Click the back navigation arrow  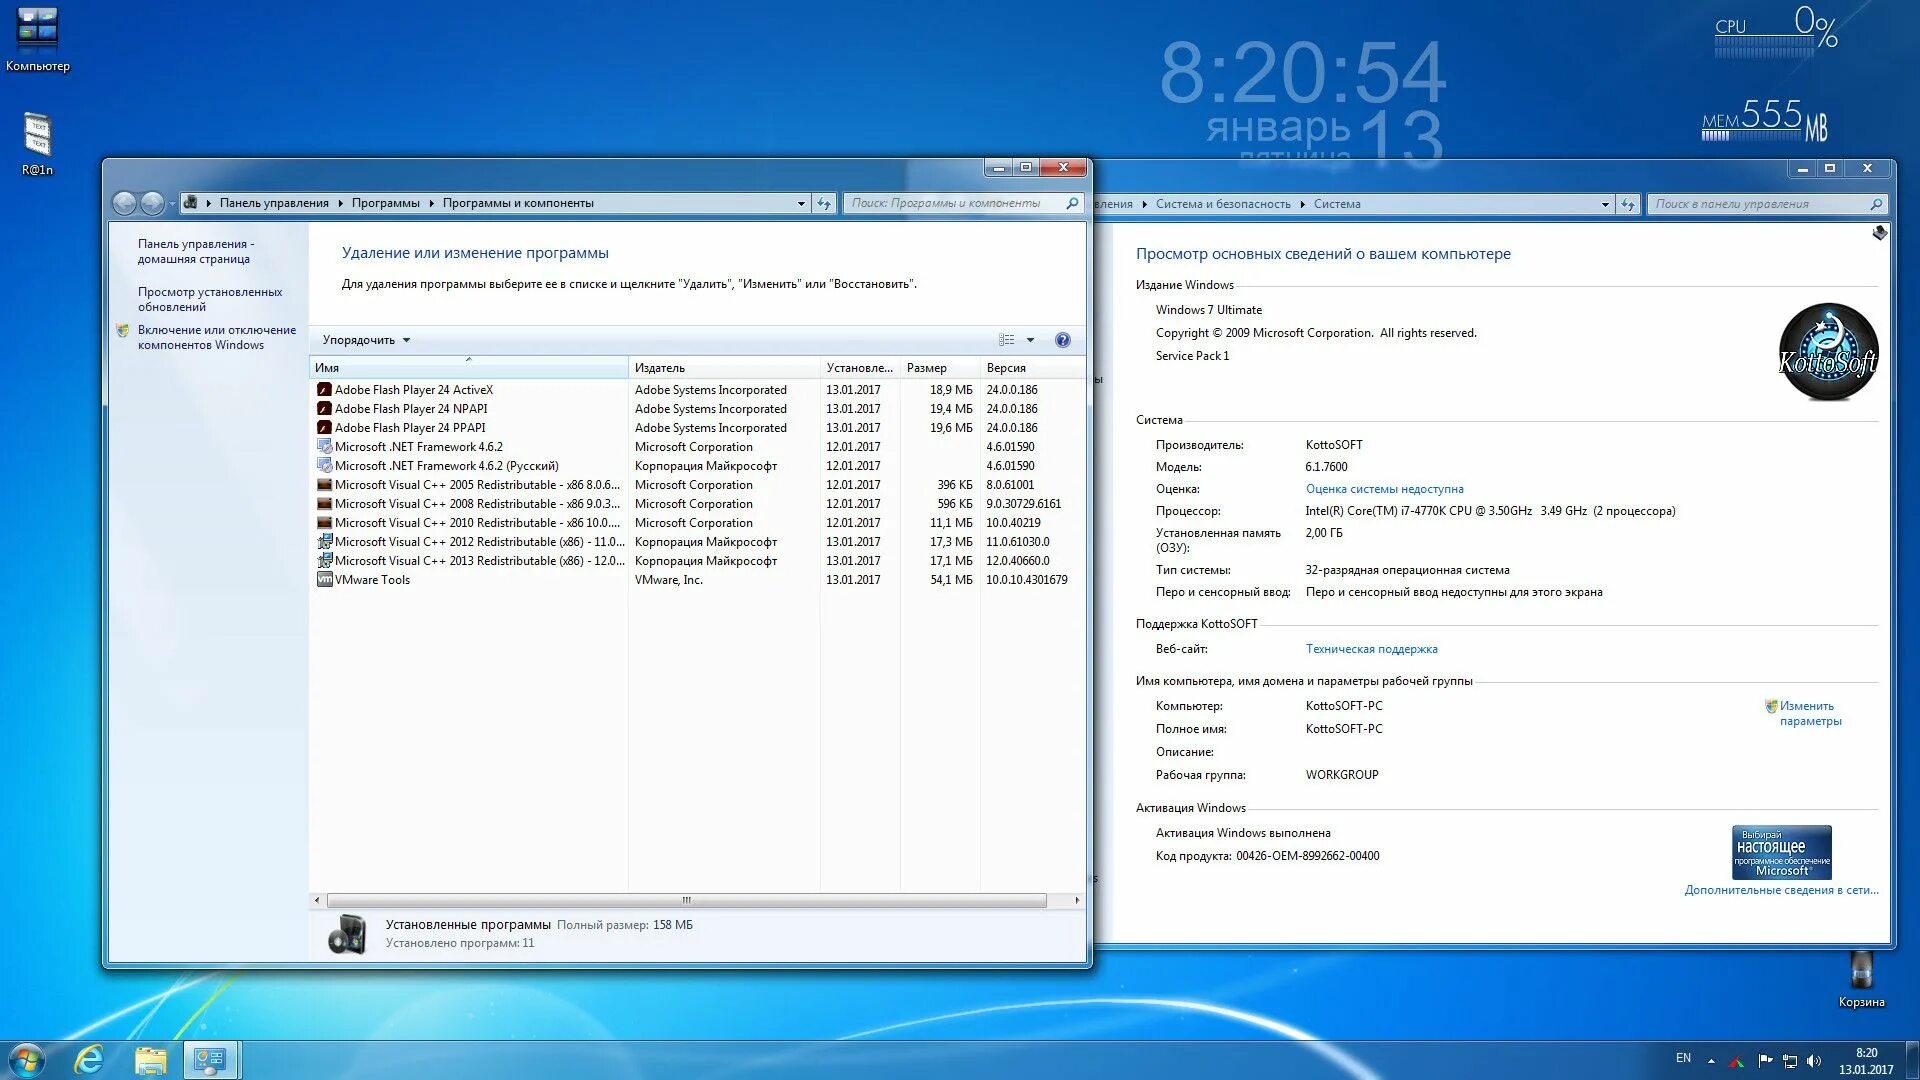pyautogui.click(x=124, y=203)
